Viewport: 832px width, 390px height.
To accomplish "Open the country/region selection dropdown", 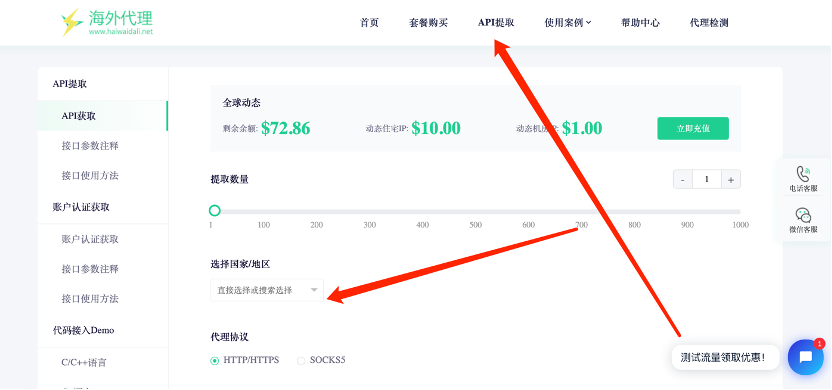I will pyautogui.click(x=267, y=290).
